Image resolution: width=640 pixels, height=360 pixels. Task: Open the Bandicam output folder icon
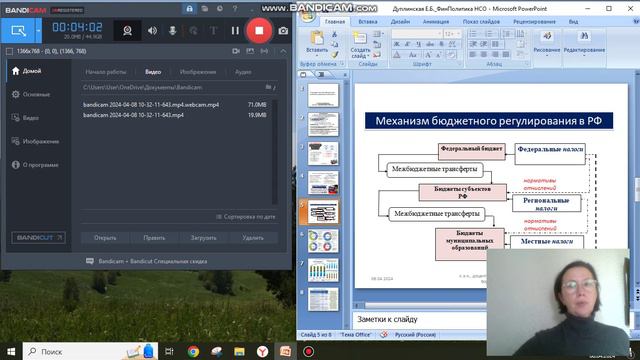point(204,9)
